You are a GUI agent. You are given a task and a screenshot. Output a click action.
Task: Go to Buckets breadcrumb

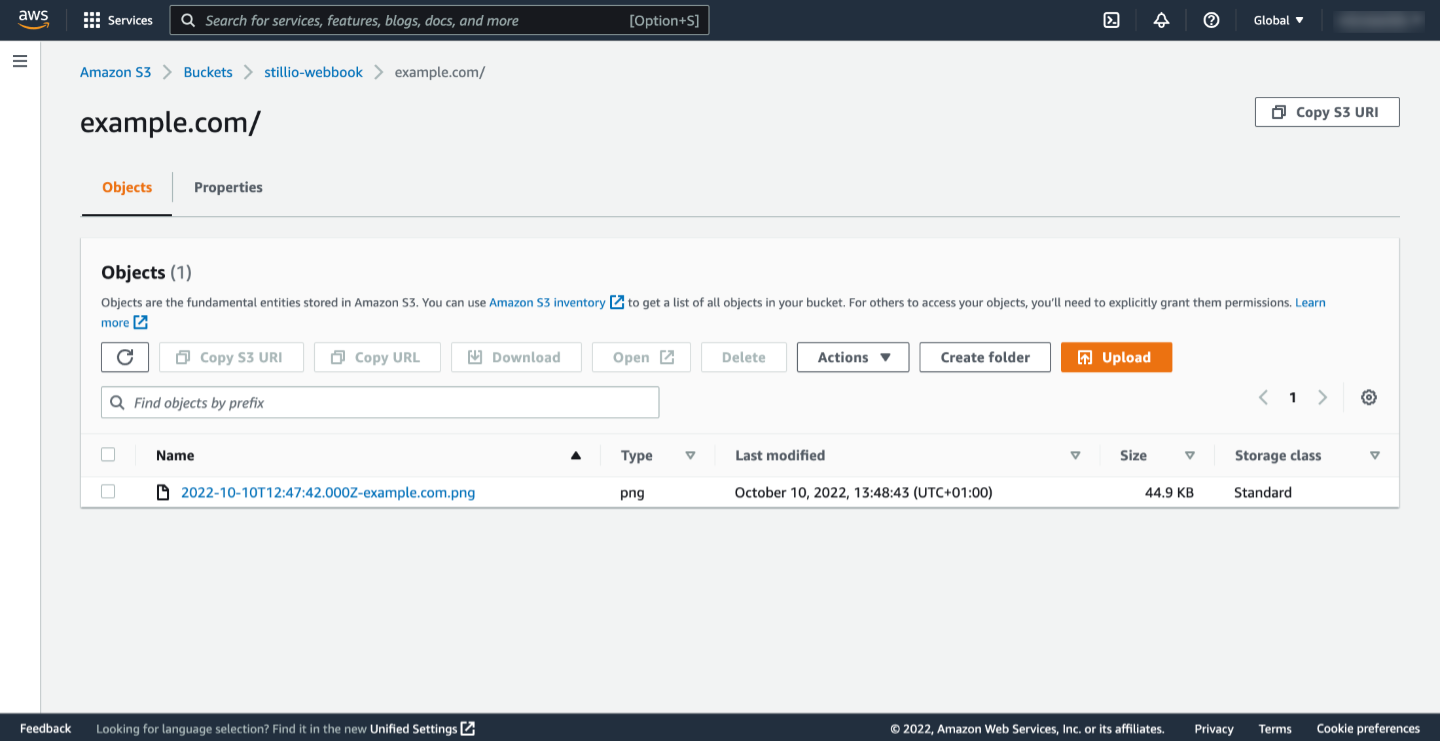[208, 72]
